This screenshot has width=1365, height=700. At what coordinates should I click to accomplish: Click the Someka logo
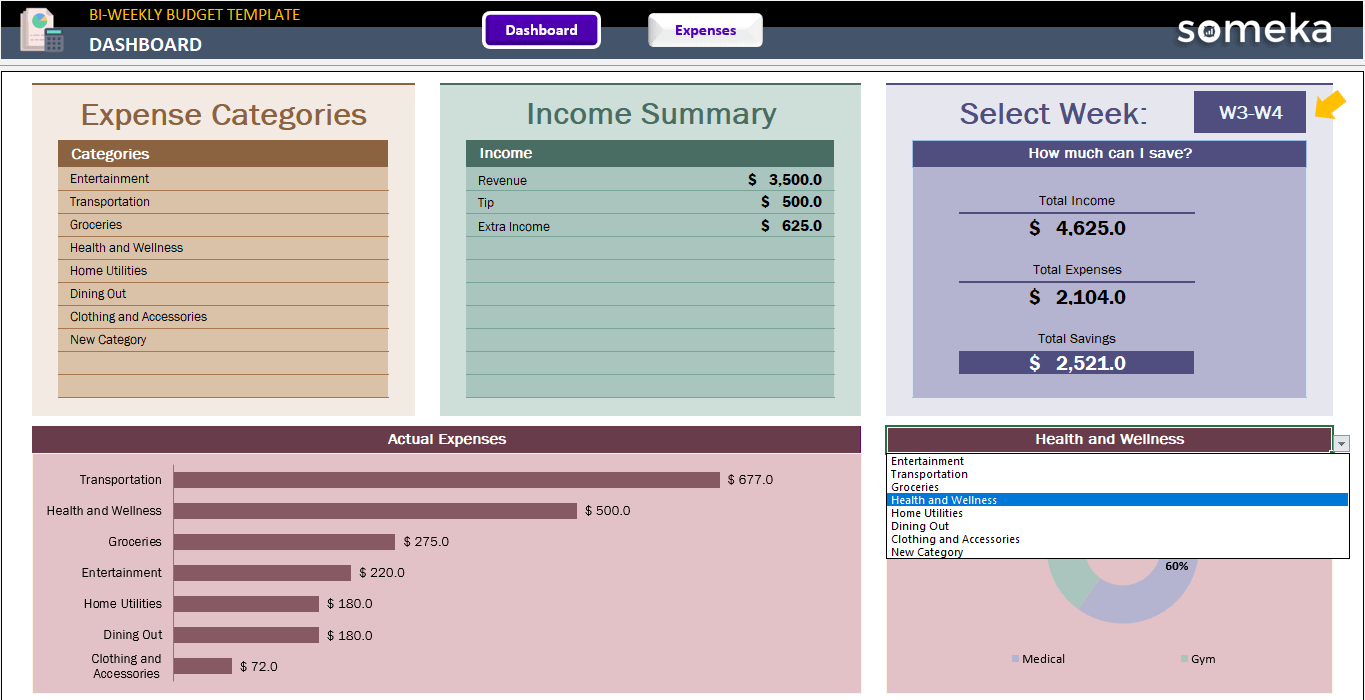click(1253, 30)
